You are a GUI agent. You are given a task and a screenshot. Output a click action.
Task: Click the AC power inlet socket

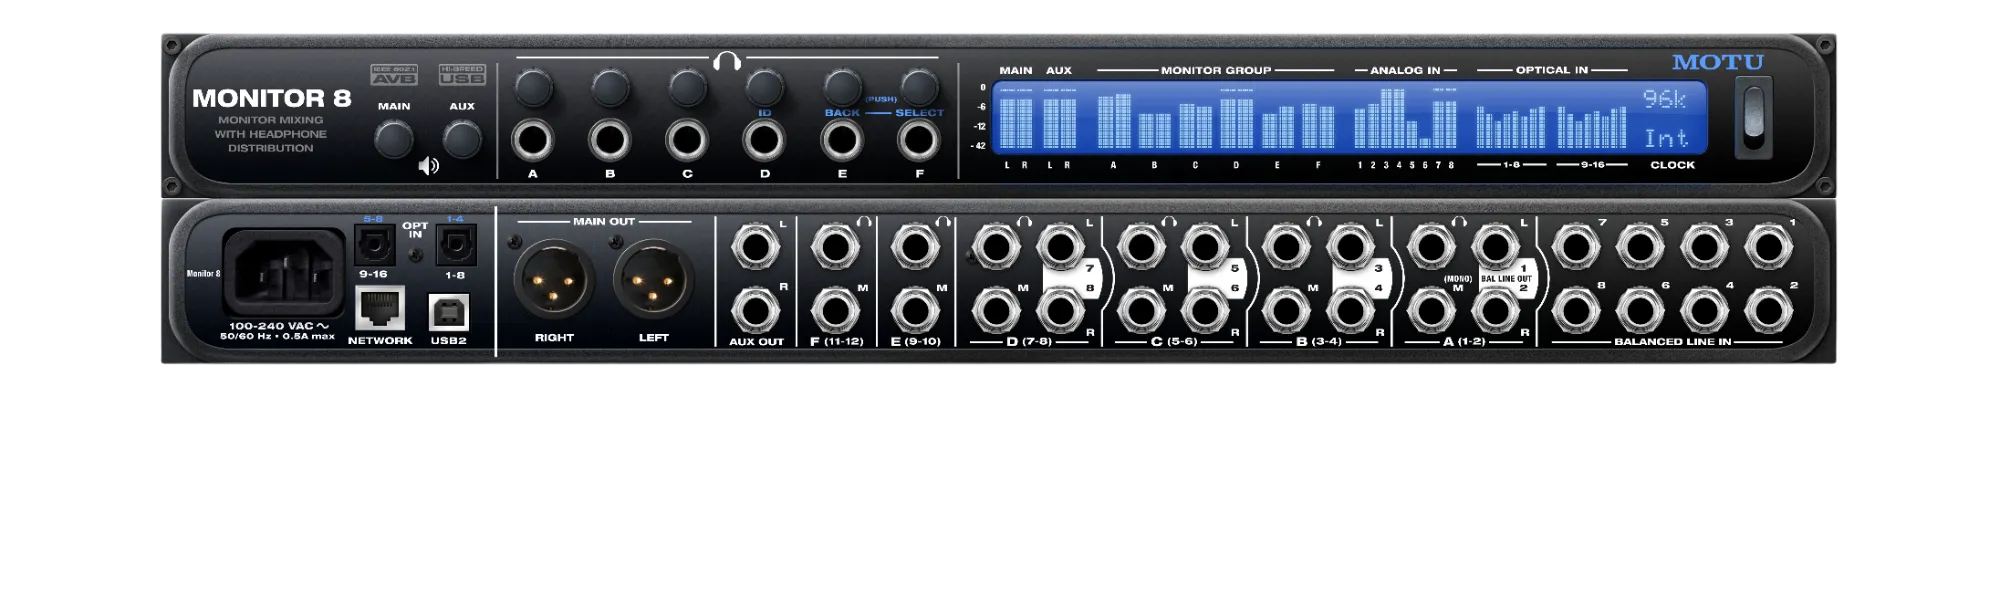283,272
